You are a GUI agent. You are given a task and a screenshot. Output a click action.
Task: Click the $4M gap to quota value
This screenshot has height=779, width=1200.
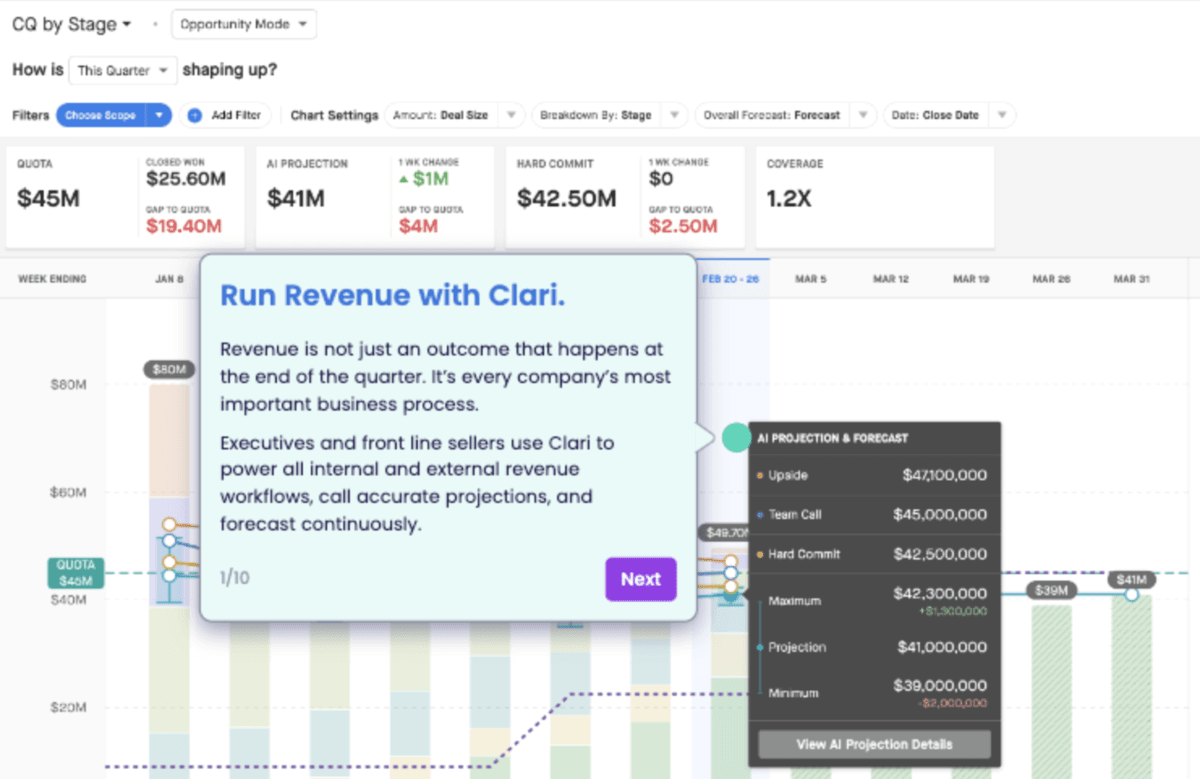[x=418, y=226]
